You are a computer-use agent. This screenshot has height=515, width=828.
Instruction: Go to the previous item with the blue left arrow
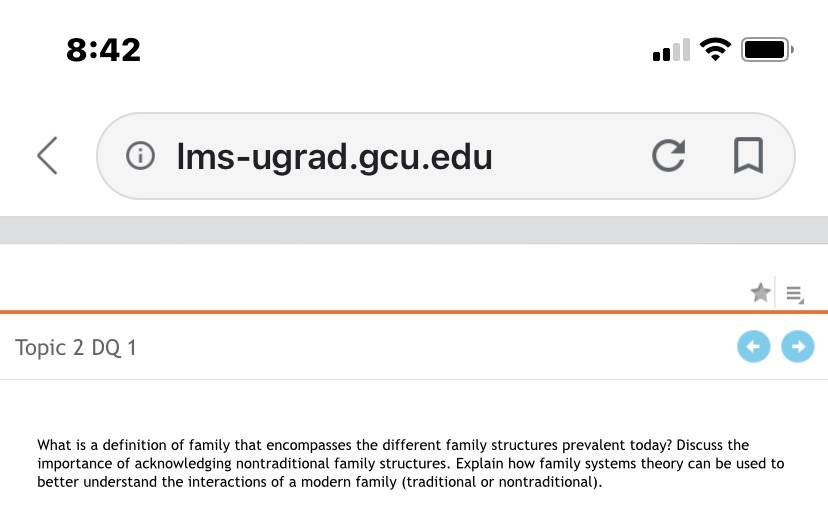(754, 347)
